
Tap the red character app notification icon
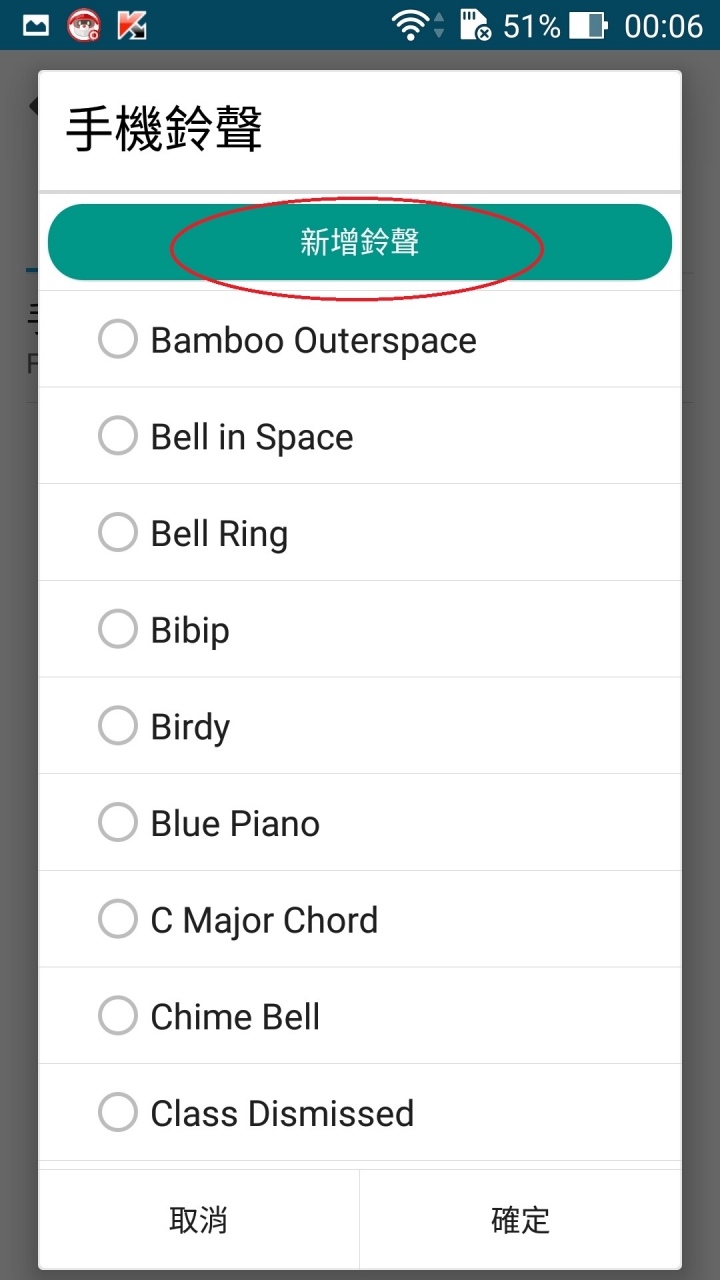point(84,25)
